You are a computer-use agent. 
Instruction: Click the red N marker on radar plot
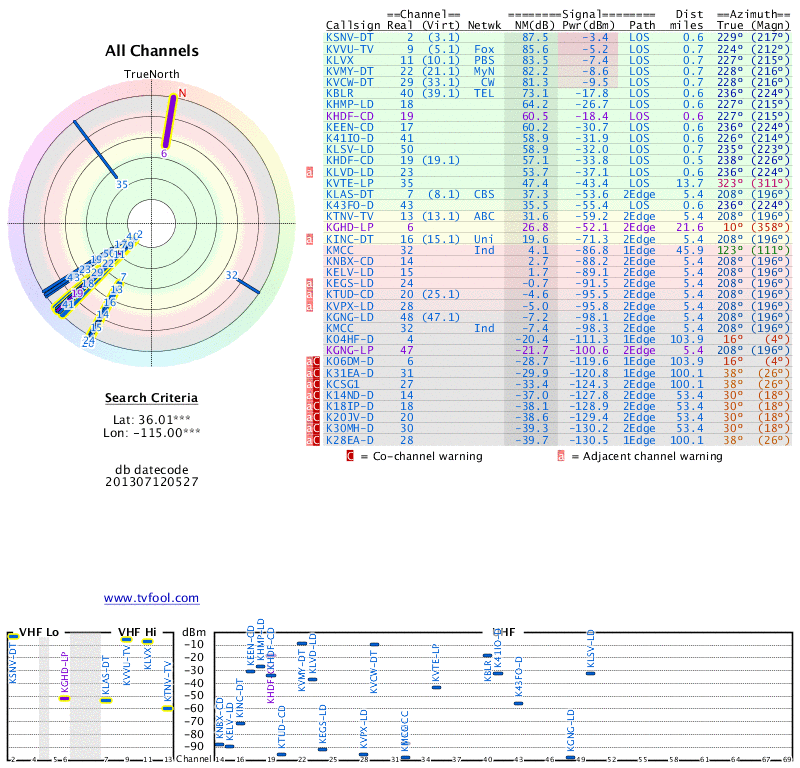coord(182,93)
